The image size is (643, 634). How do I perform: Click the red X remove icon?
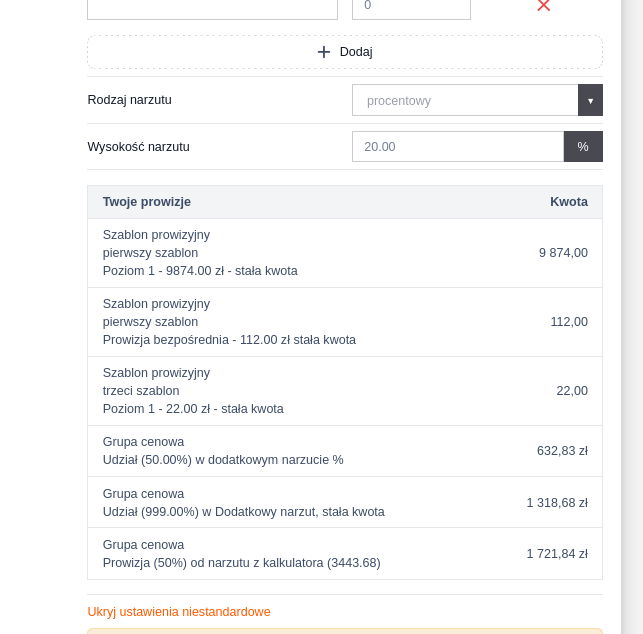point(543,5)
